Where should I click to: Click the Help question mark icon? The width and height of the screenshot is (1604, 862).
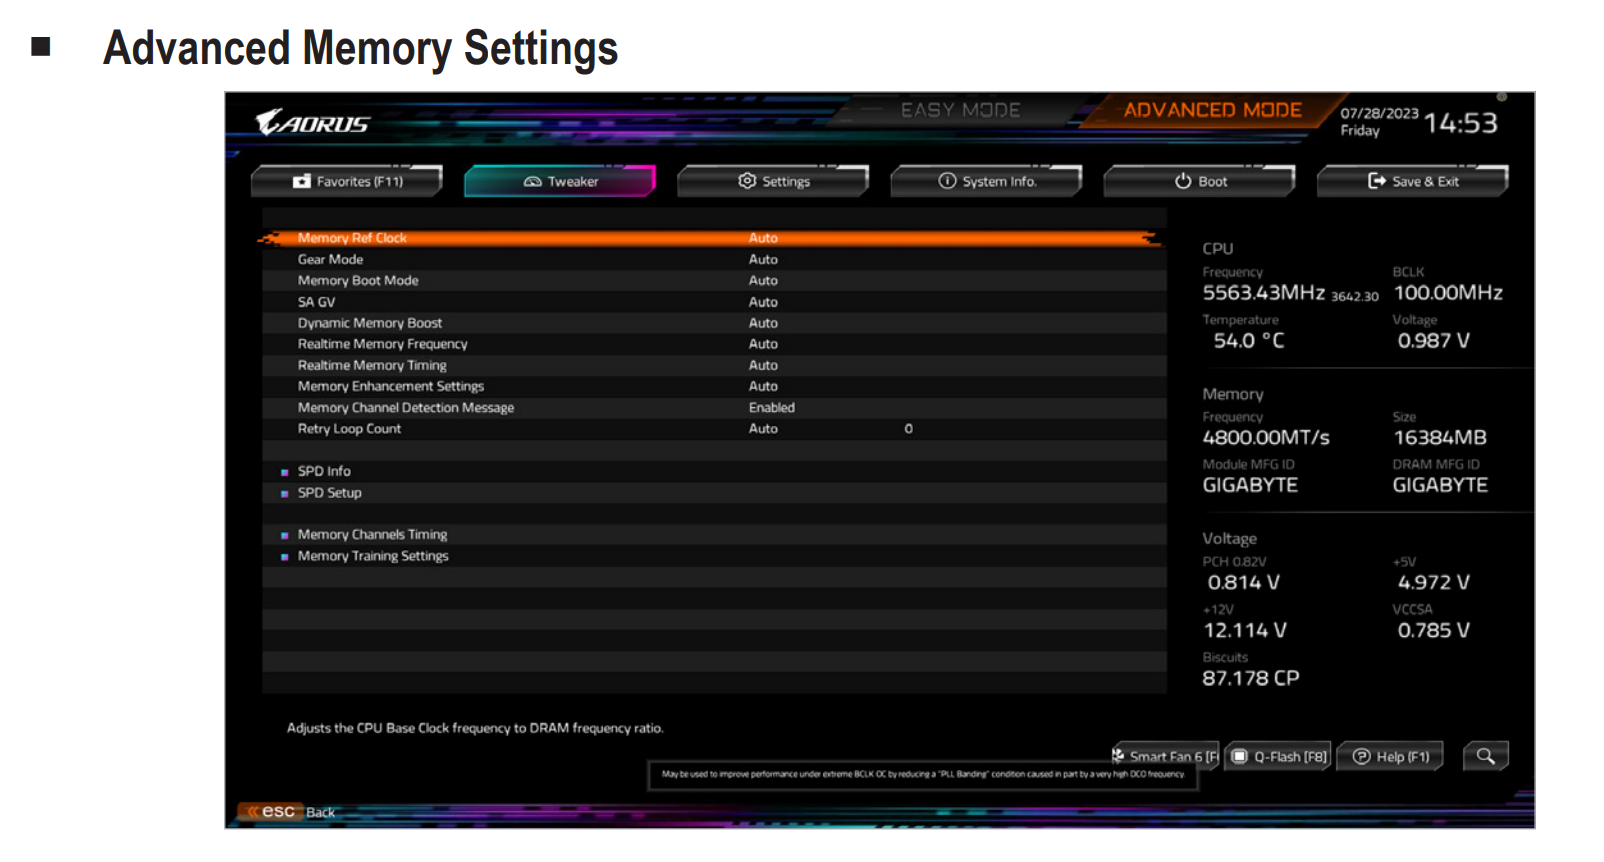click(1361, 757)
